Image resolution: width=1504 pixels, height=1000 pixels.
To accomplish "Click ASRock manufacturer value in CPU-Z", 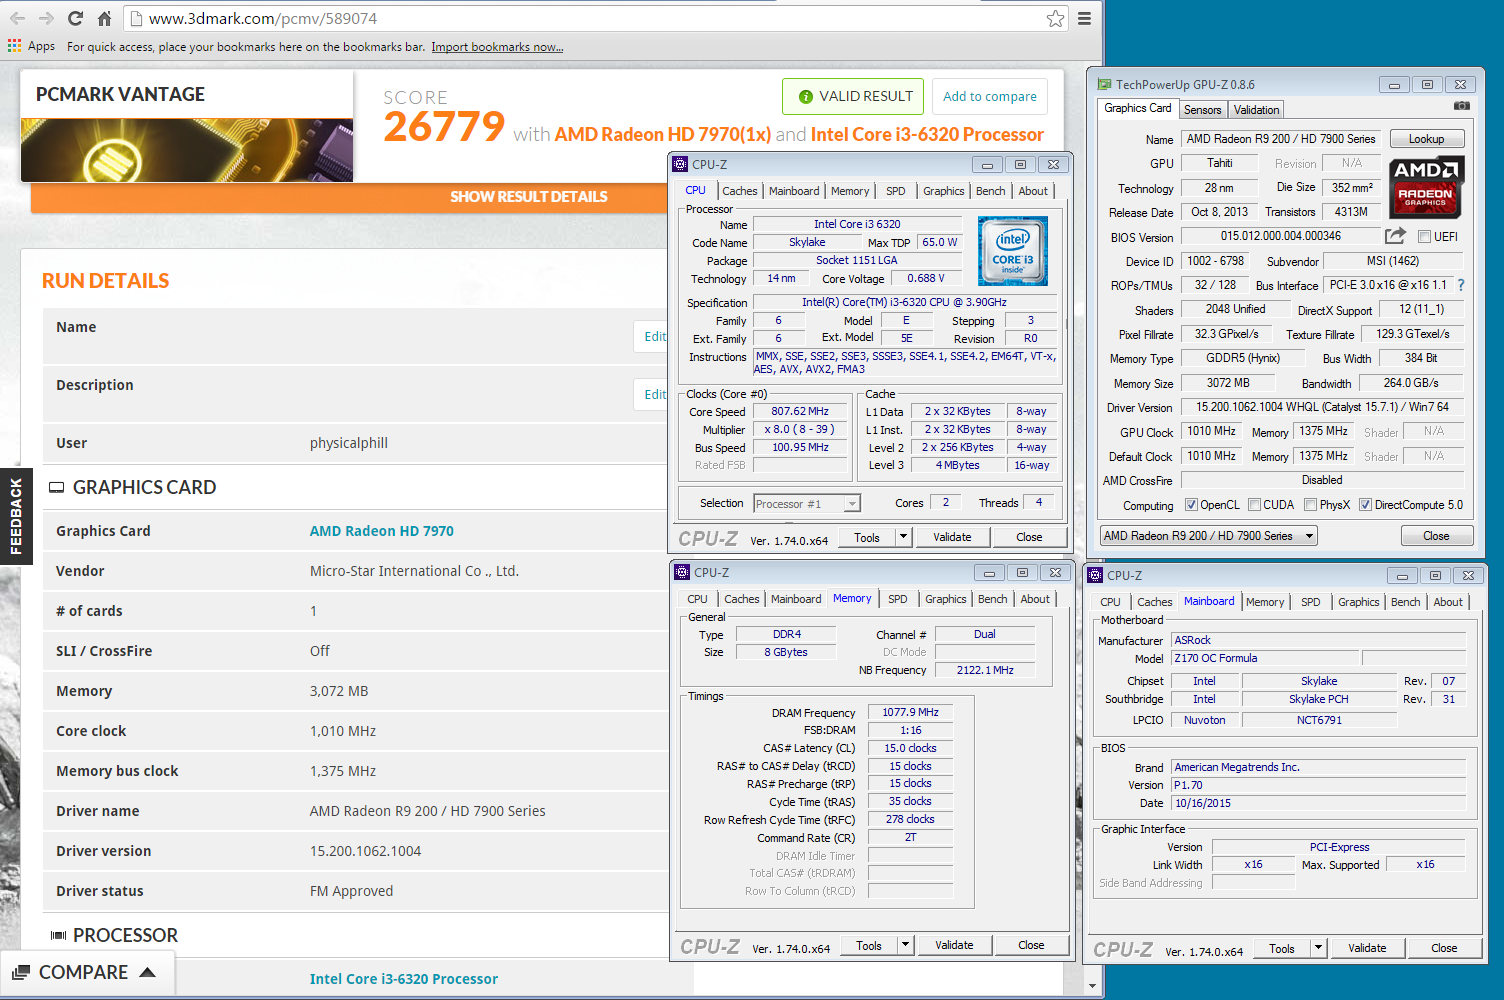I will (1318, 640).
